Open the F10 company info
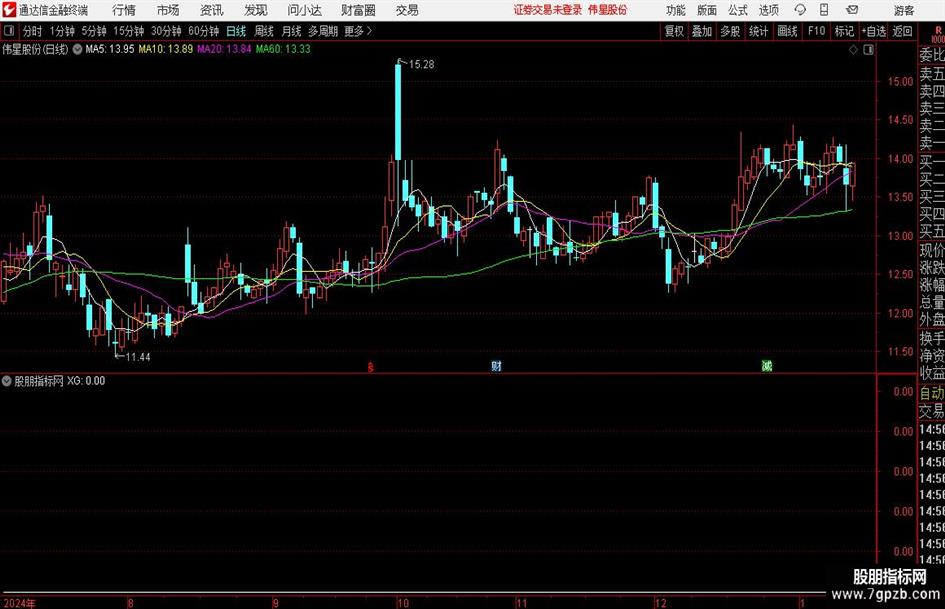 pyautogui.click(x=817, y=31)
